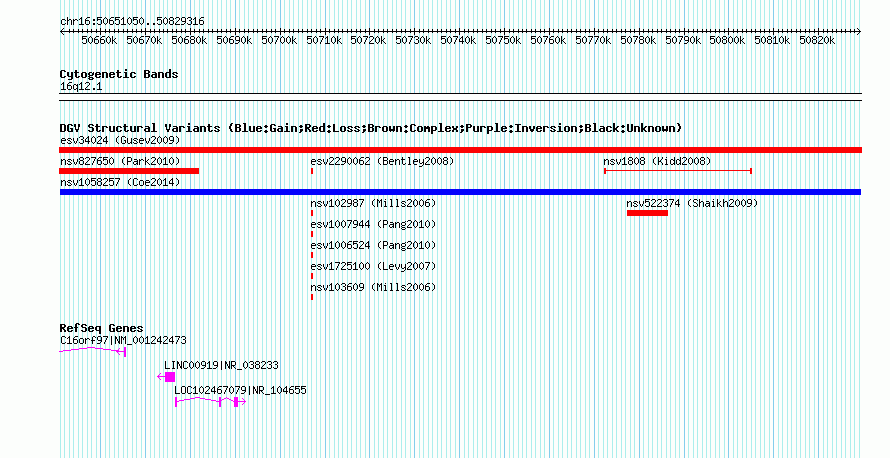Open nsv102987 (Mills2006) variant label
The height and width of the screenshot is (458, 890).
373,203
